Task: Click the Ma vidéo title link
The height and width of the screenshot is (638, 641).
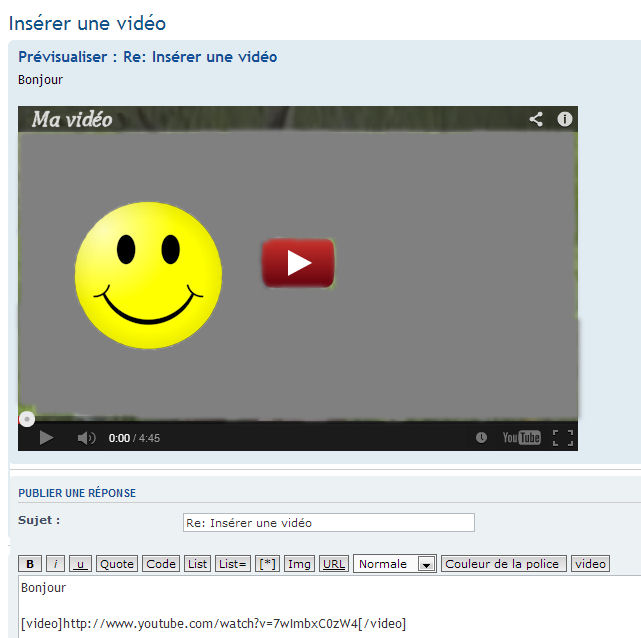Action: coord(72,120)
